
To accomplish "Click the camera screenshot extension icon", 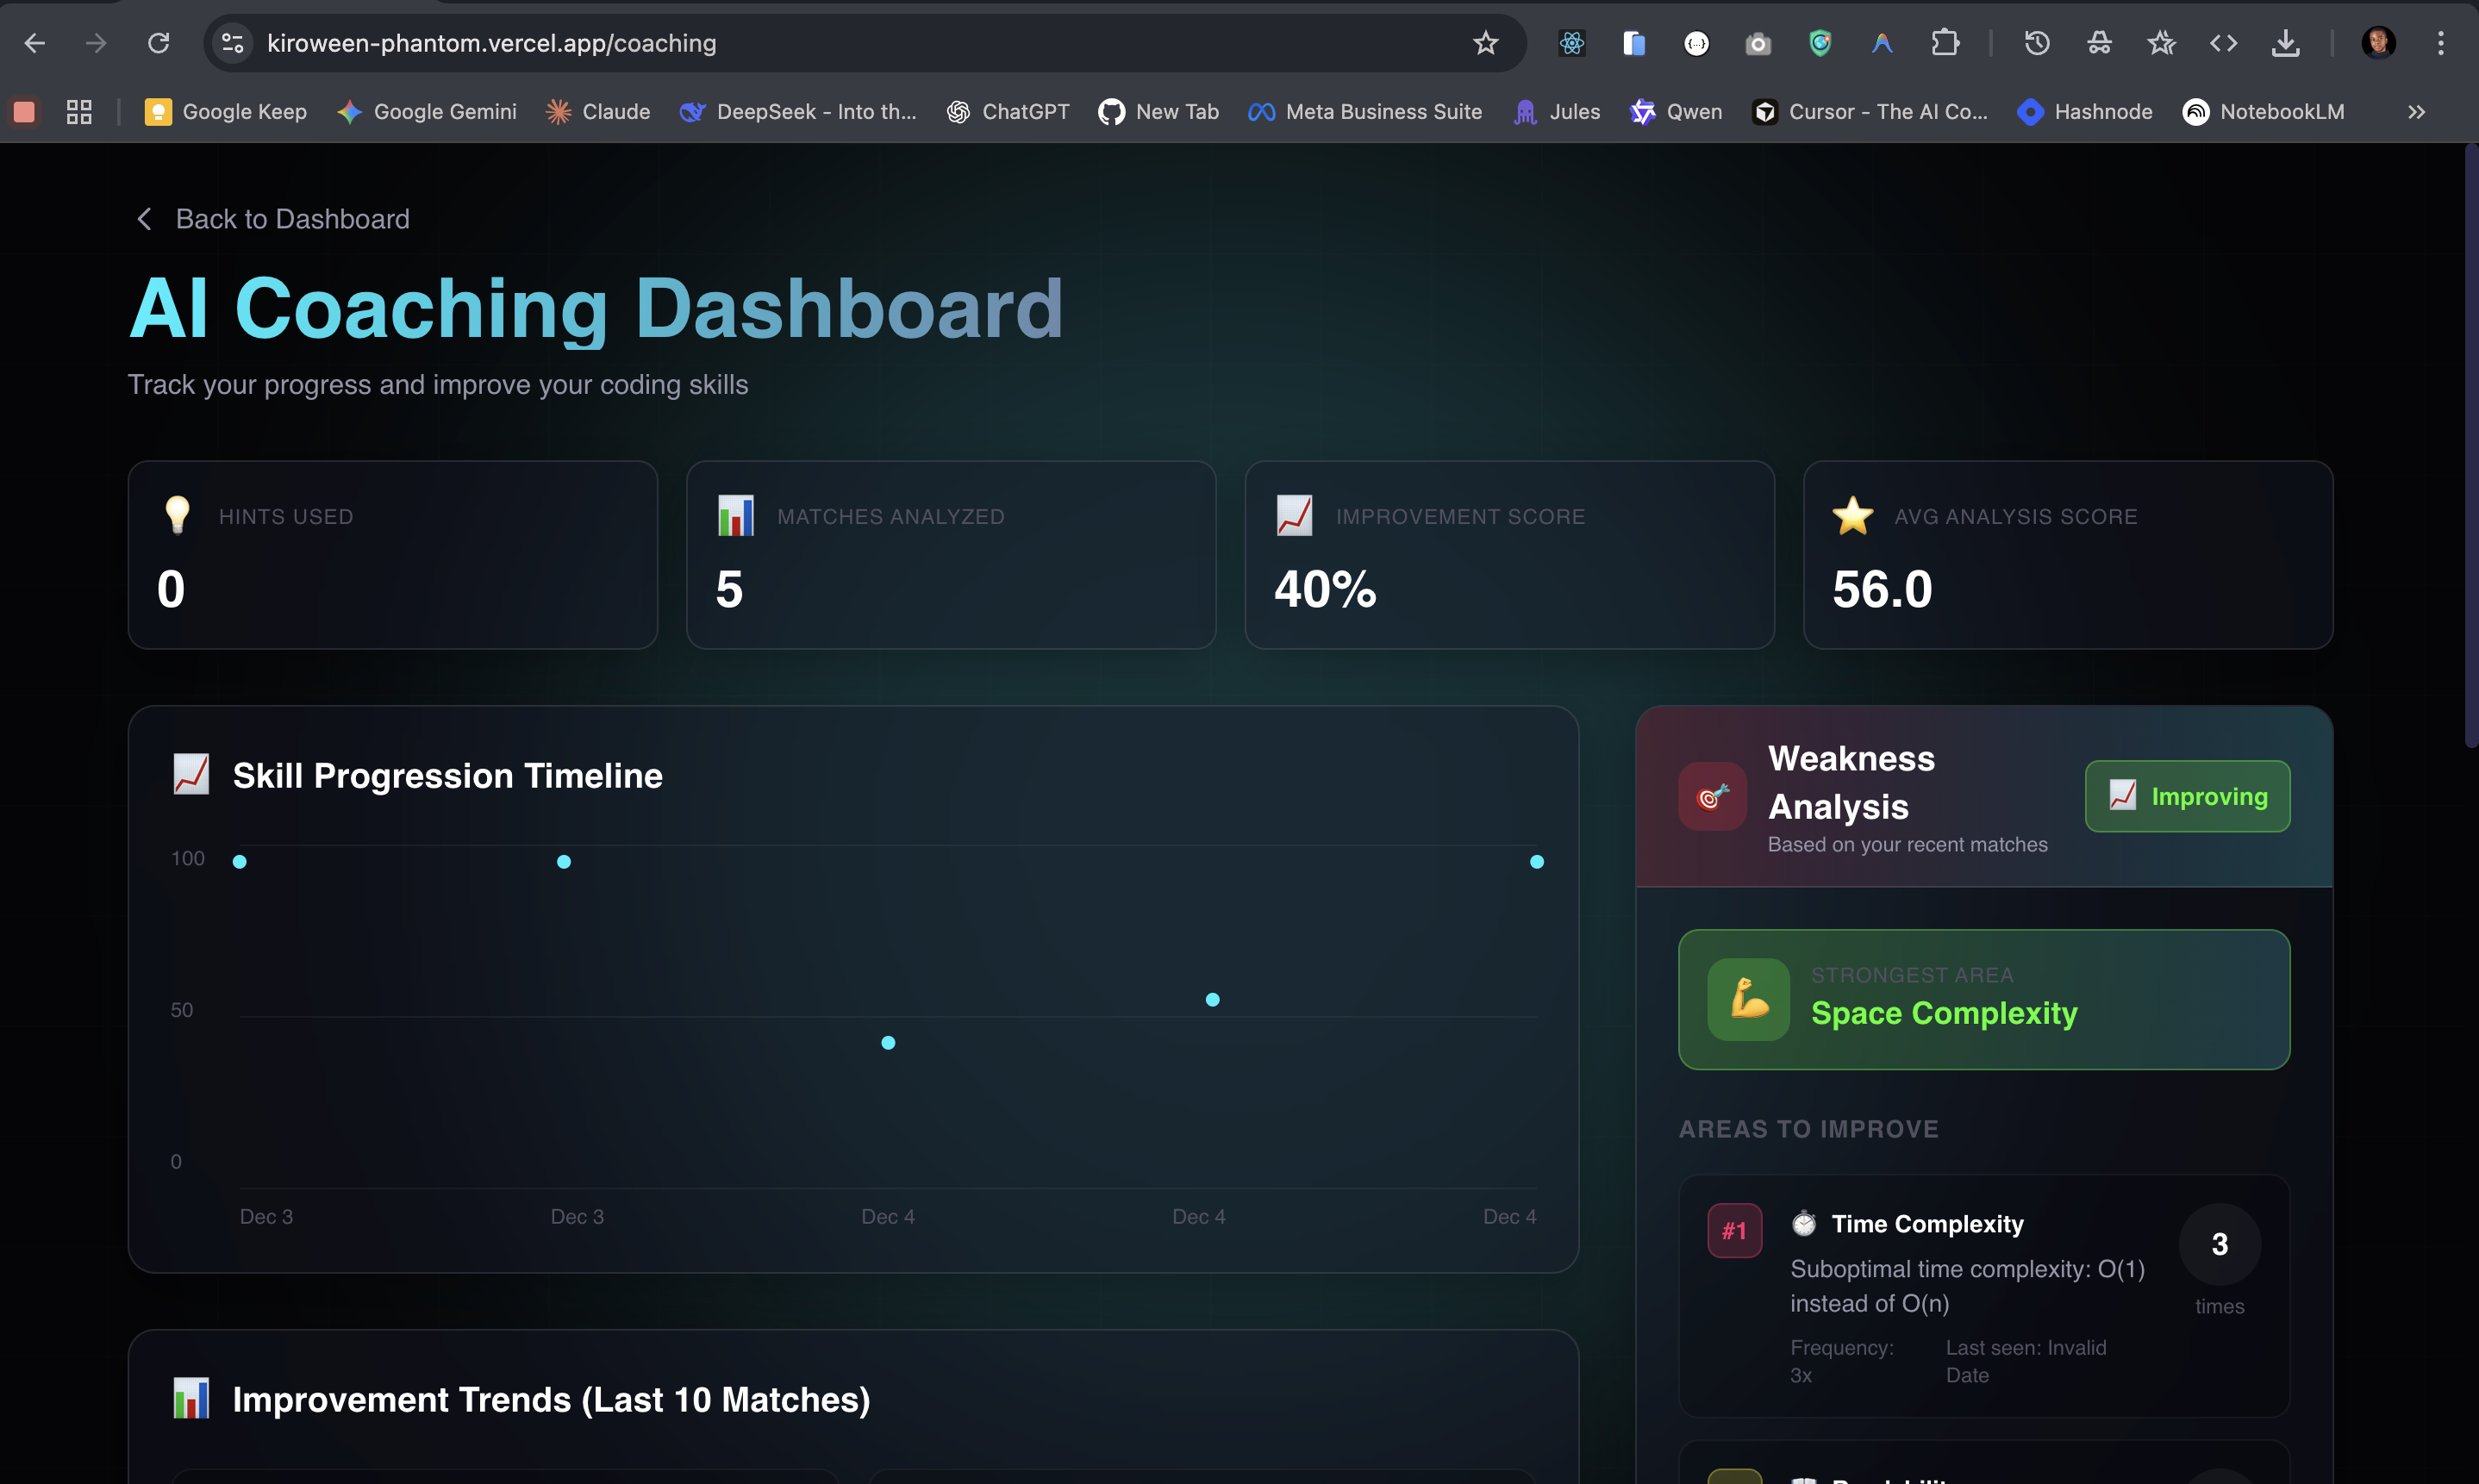I will point(1757,44).
